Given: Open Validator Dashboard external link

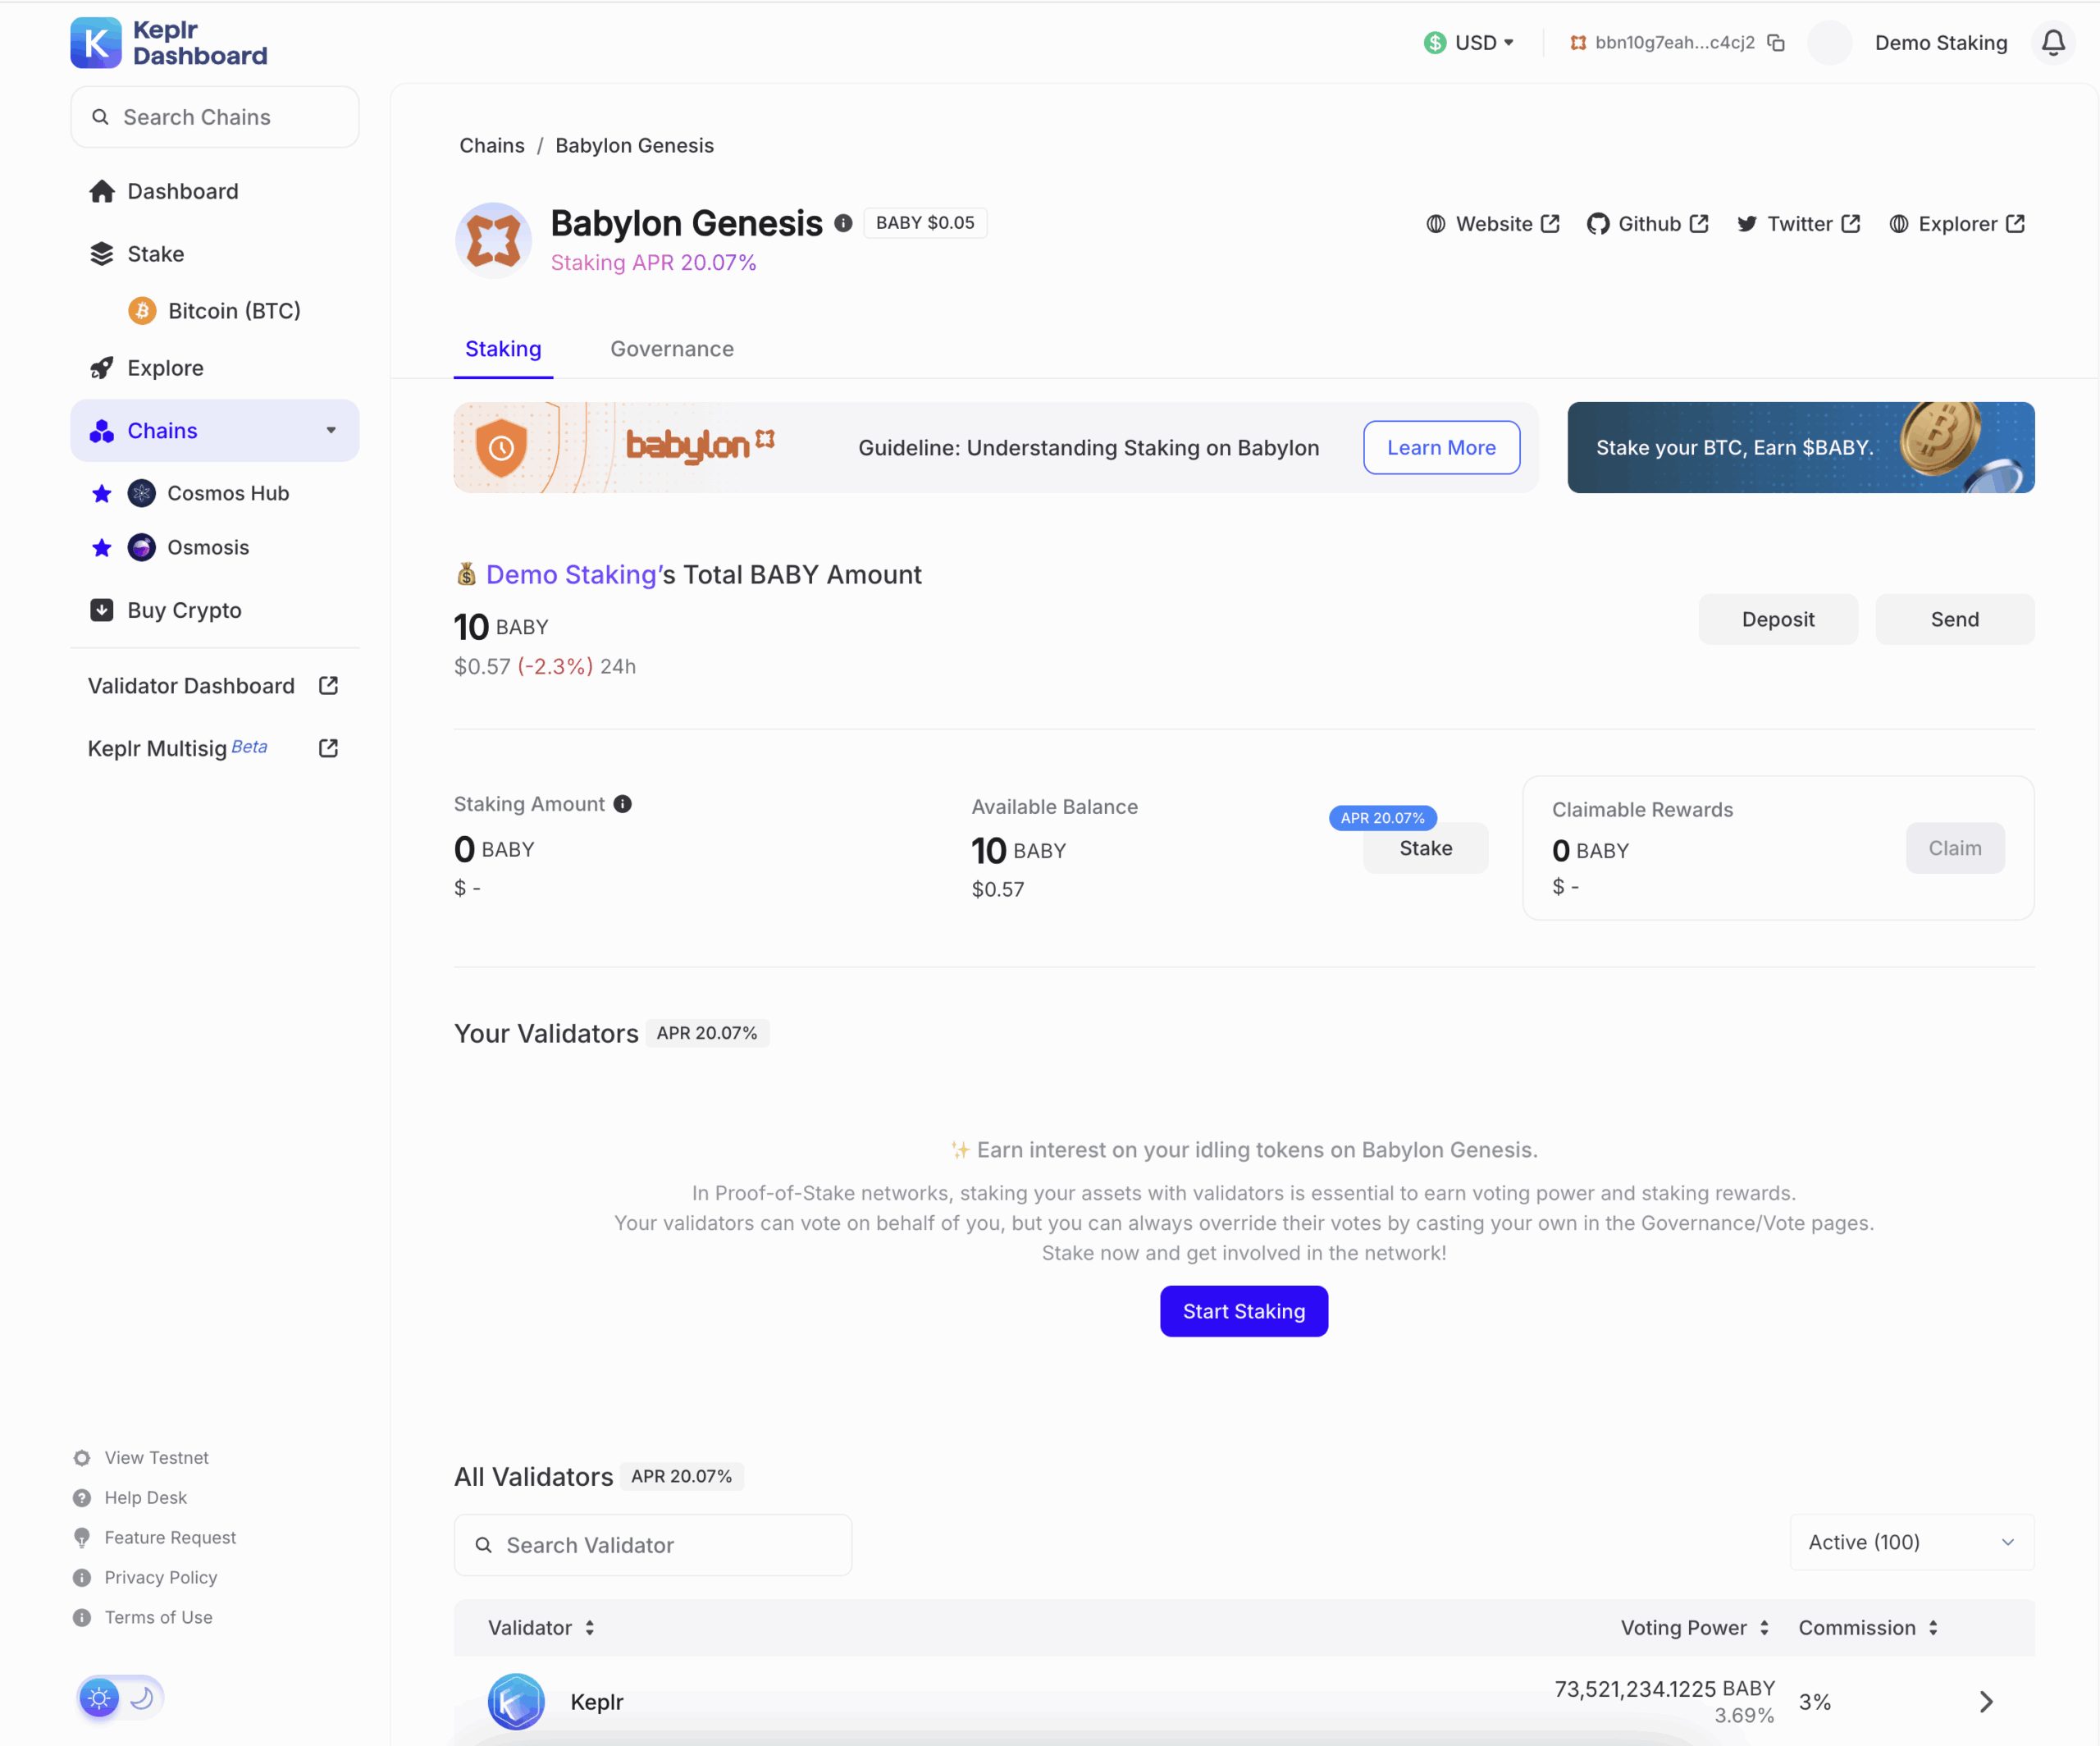Looking at the screenshot, I should (214, 686).
